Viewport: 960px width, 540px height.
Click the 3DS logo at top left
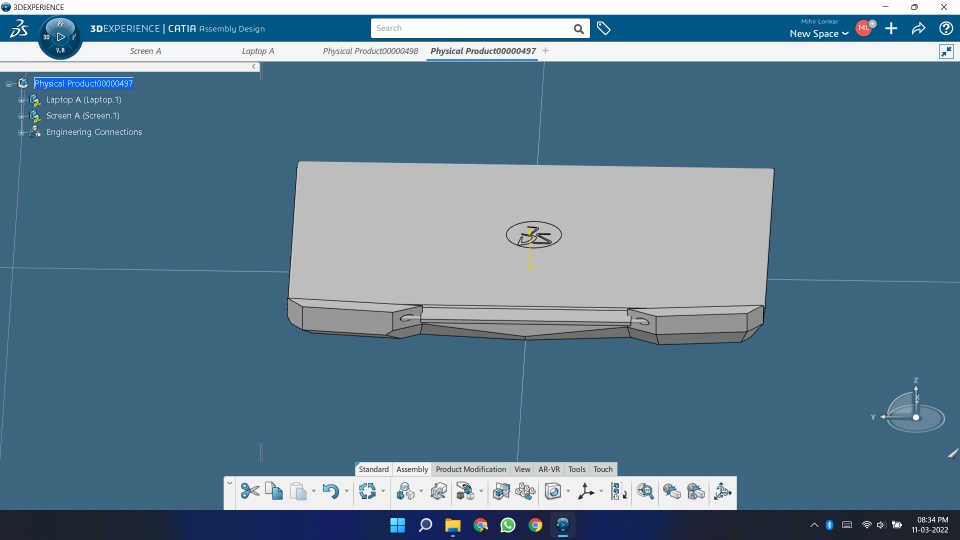19,28
